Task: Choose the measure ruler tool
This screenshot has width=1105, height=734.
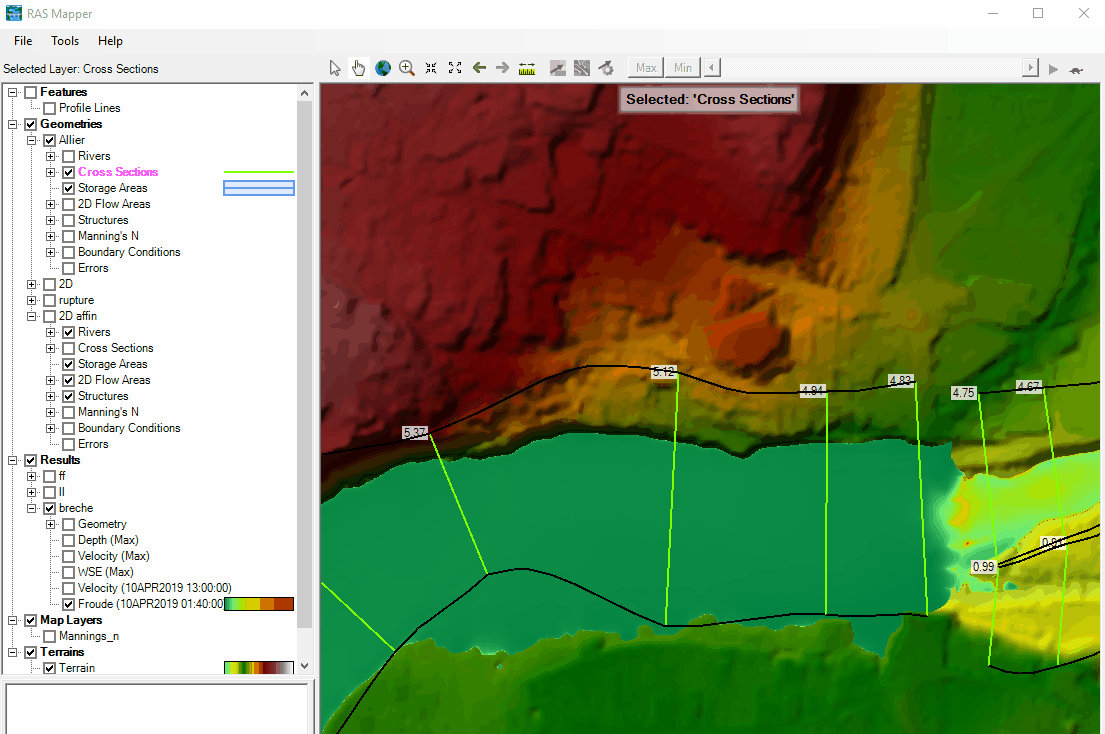Action: (527, 68)
